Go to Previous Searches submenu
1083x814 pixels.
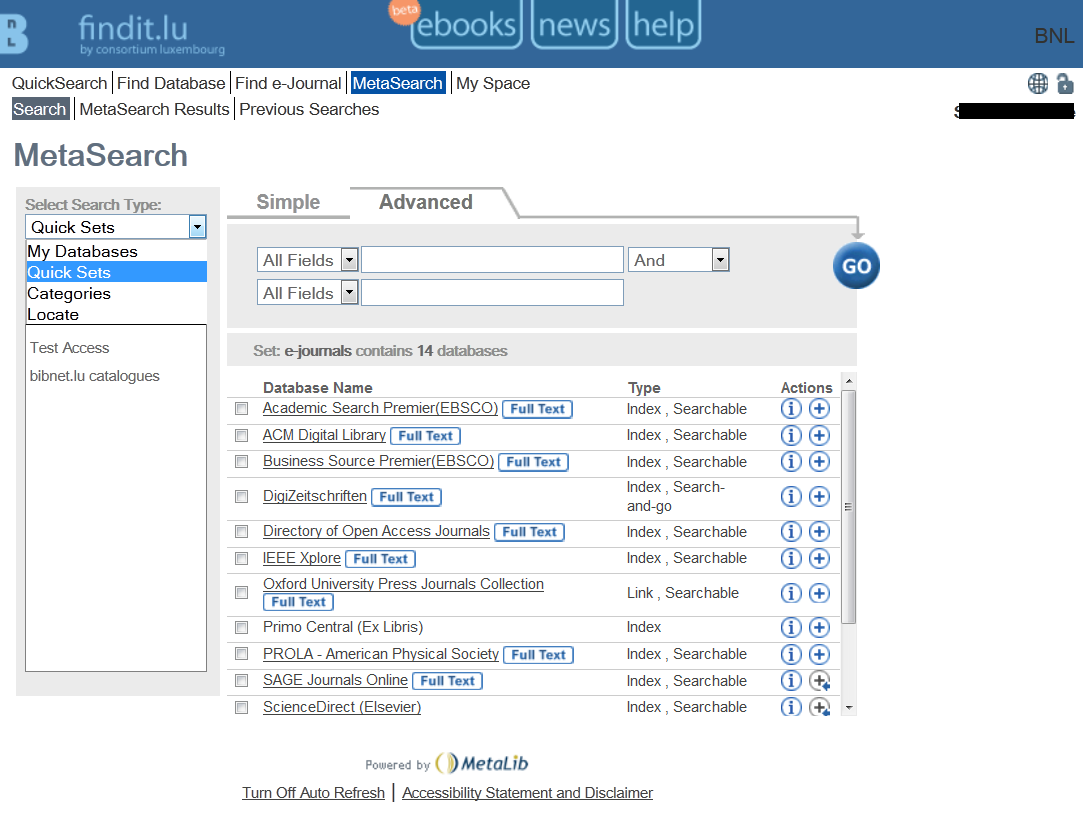pos(309,110)
